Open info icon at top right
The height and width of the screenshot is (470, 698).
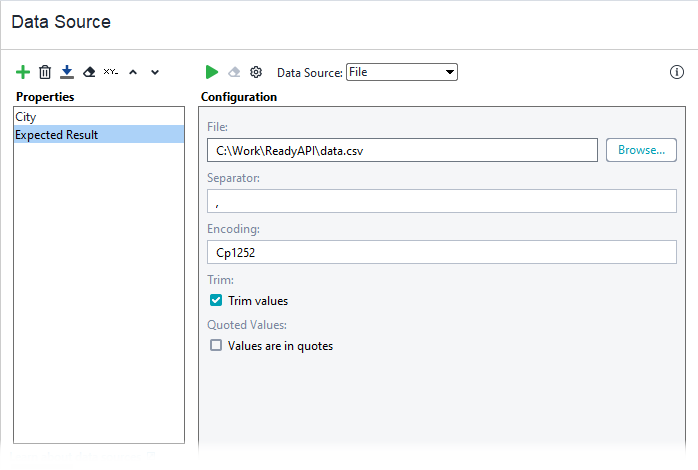(677, 72)
